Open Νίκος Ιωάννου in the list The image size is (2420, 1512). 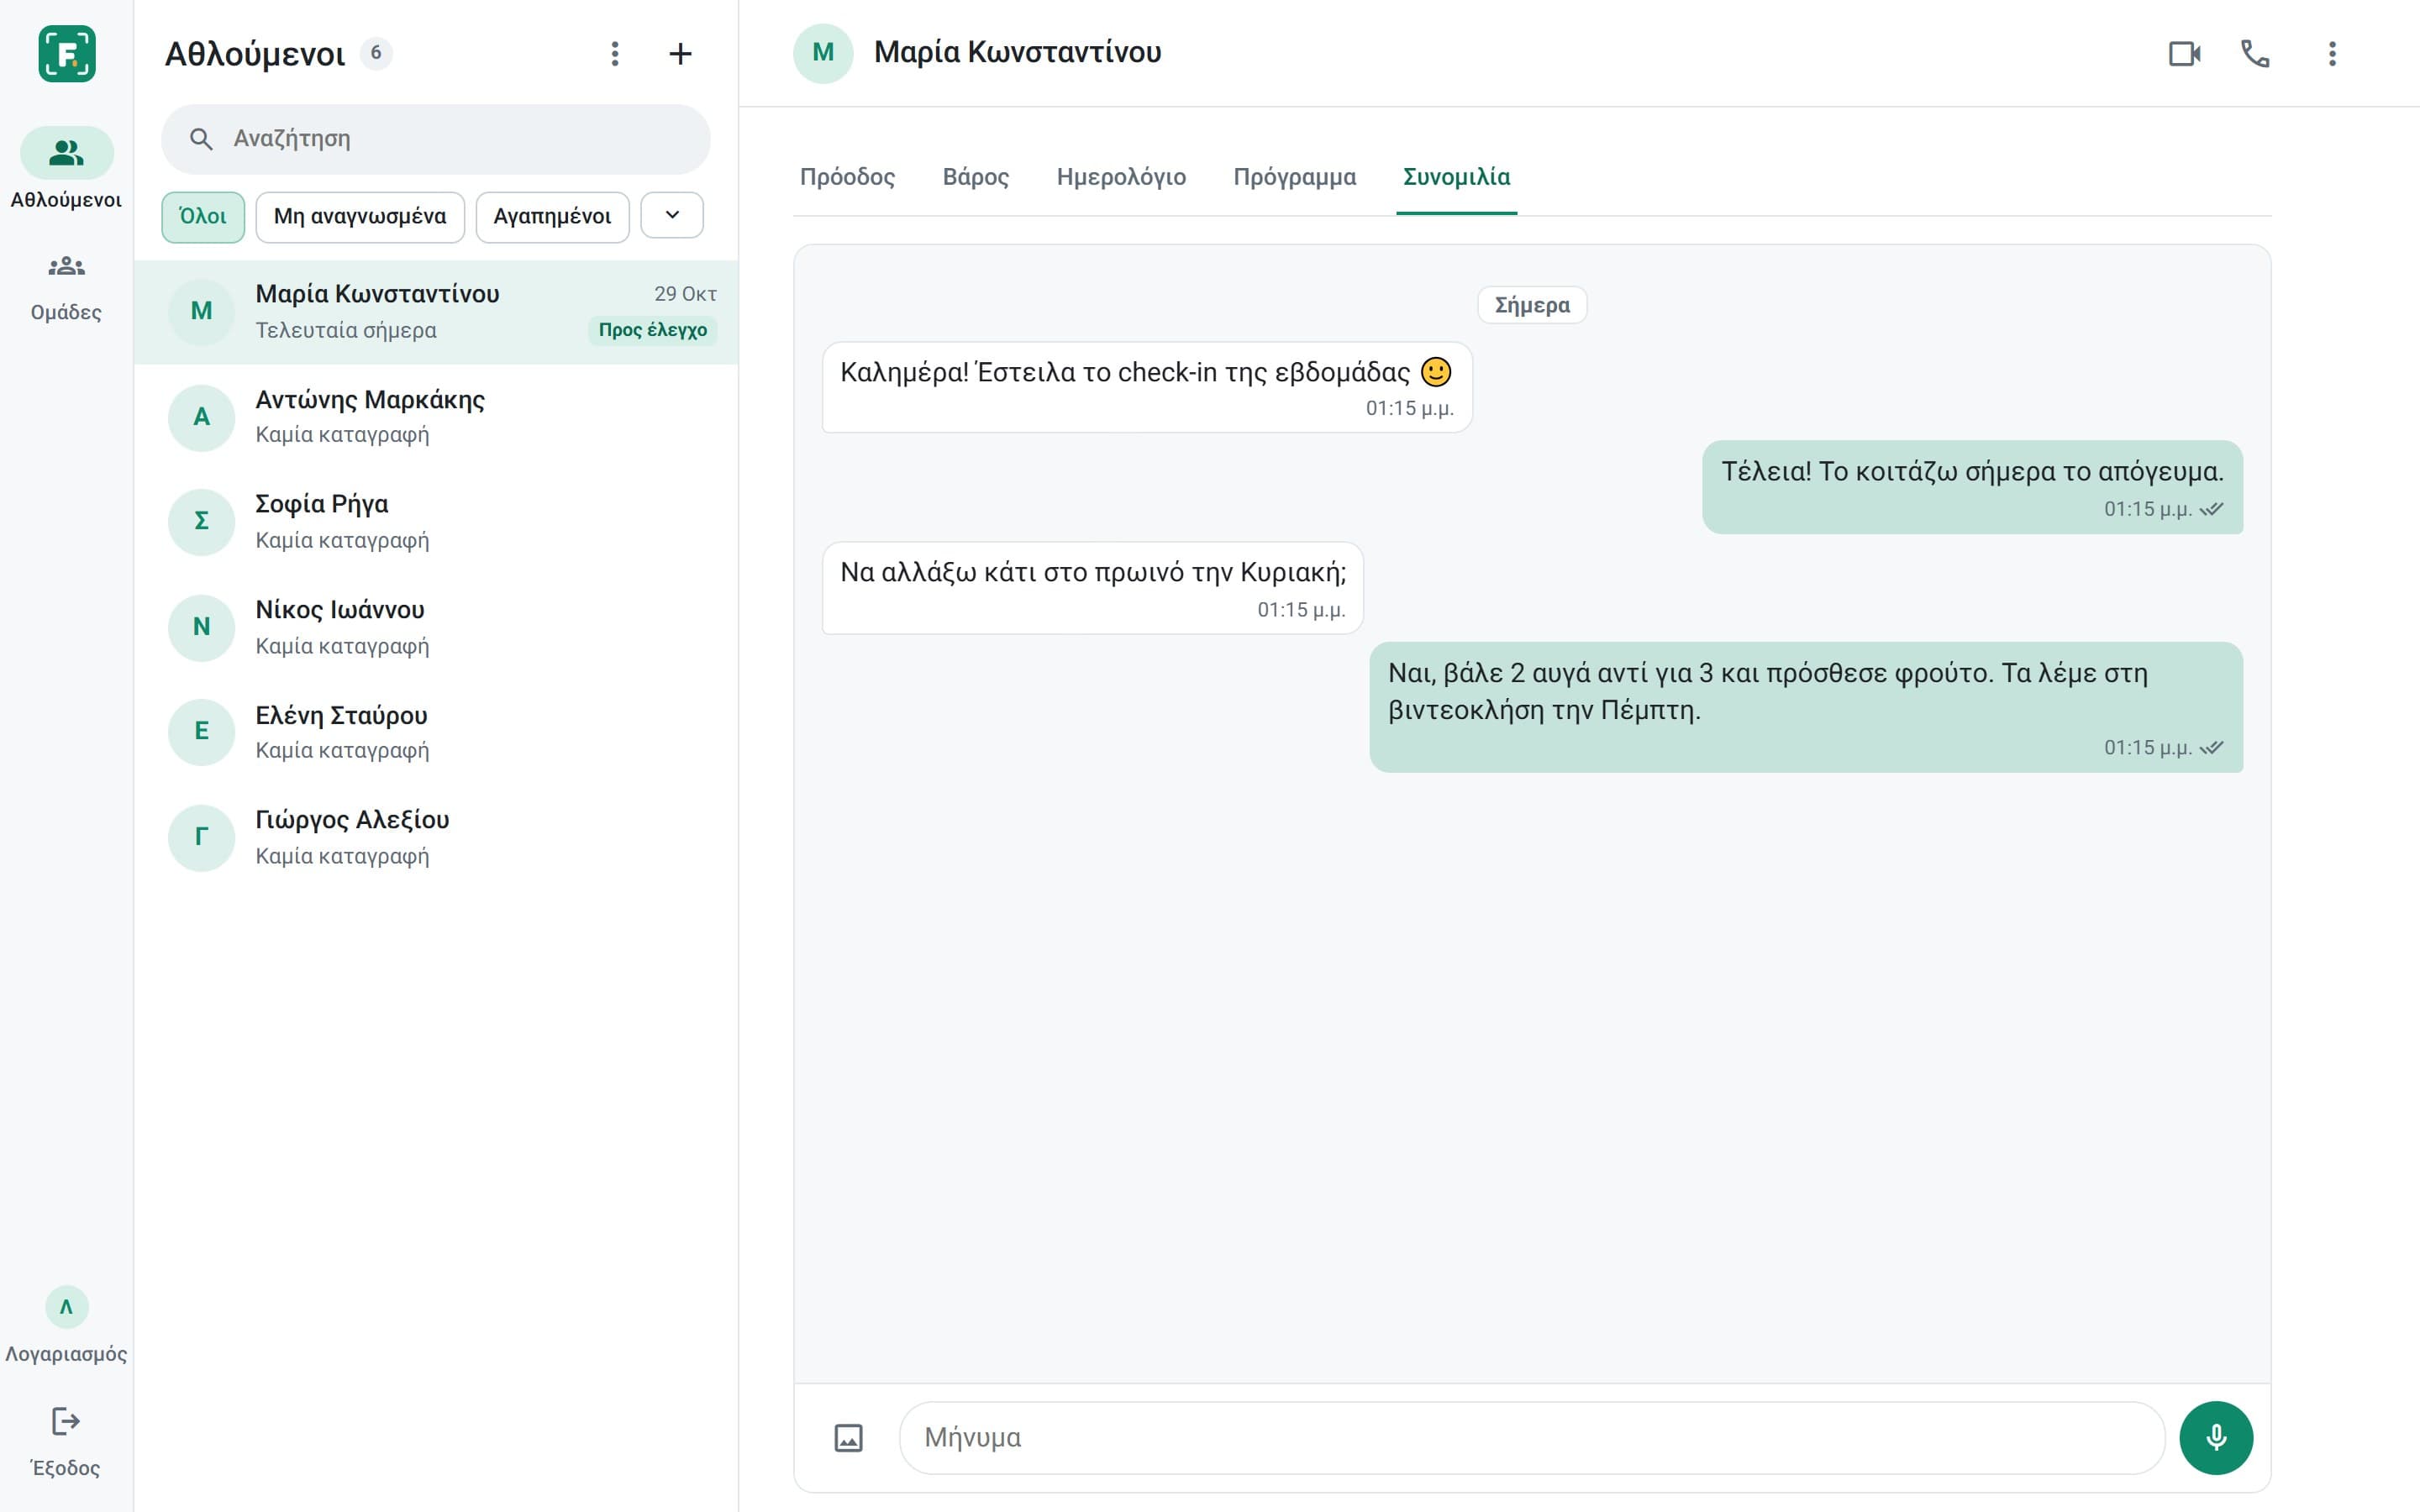tap(436, 627)
